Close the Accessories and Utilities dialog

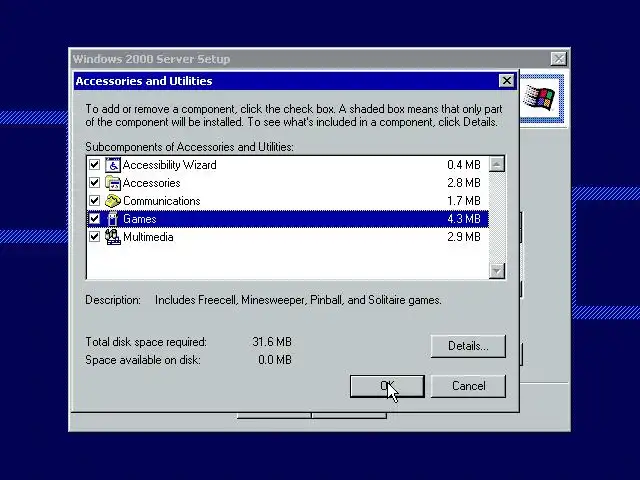tap(507, 81)
